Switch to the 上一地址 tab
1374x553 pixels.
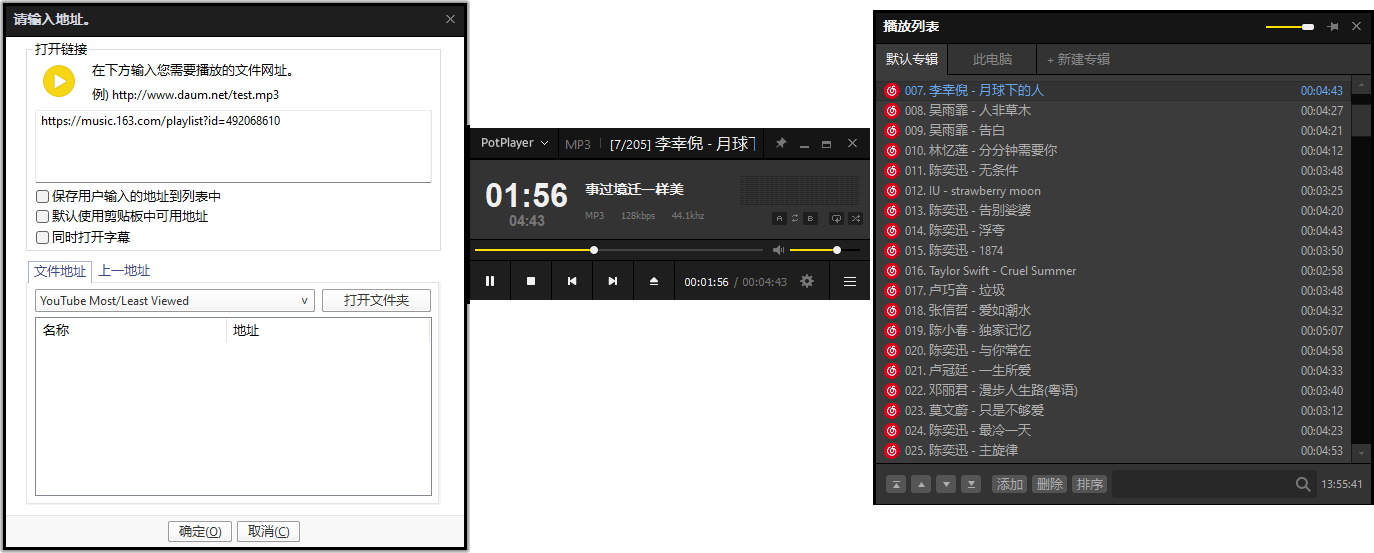point(124,271)
